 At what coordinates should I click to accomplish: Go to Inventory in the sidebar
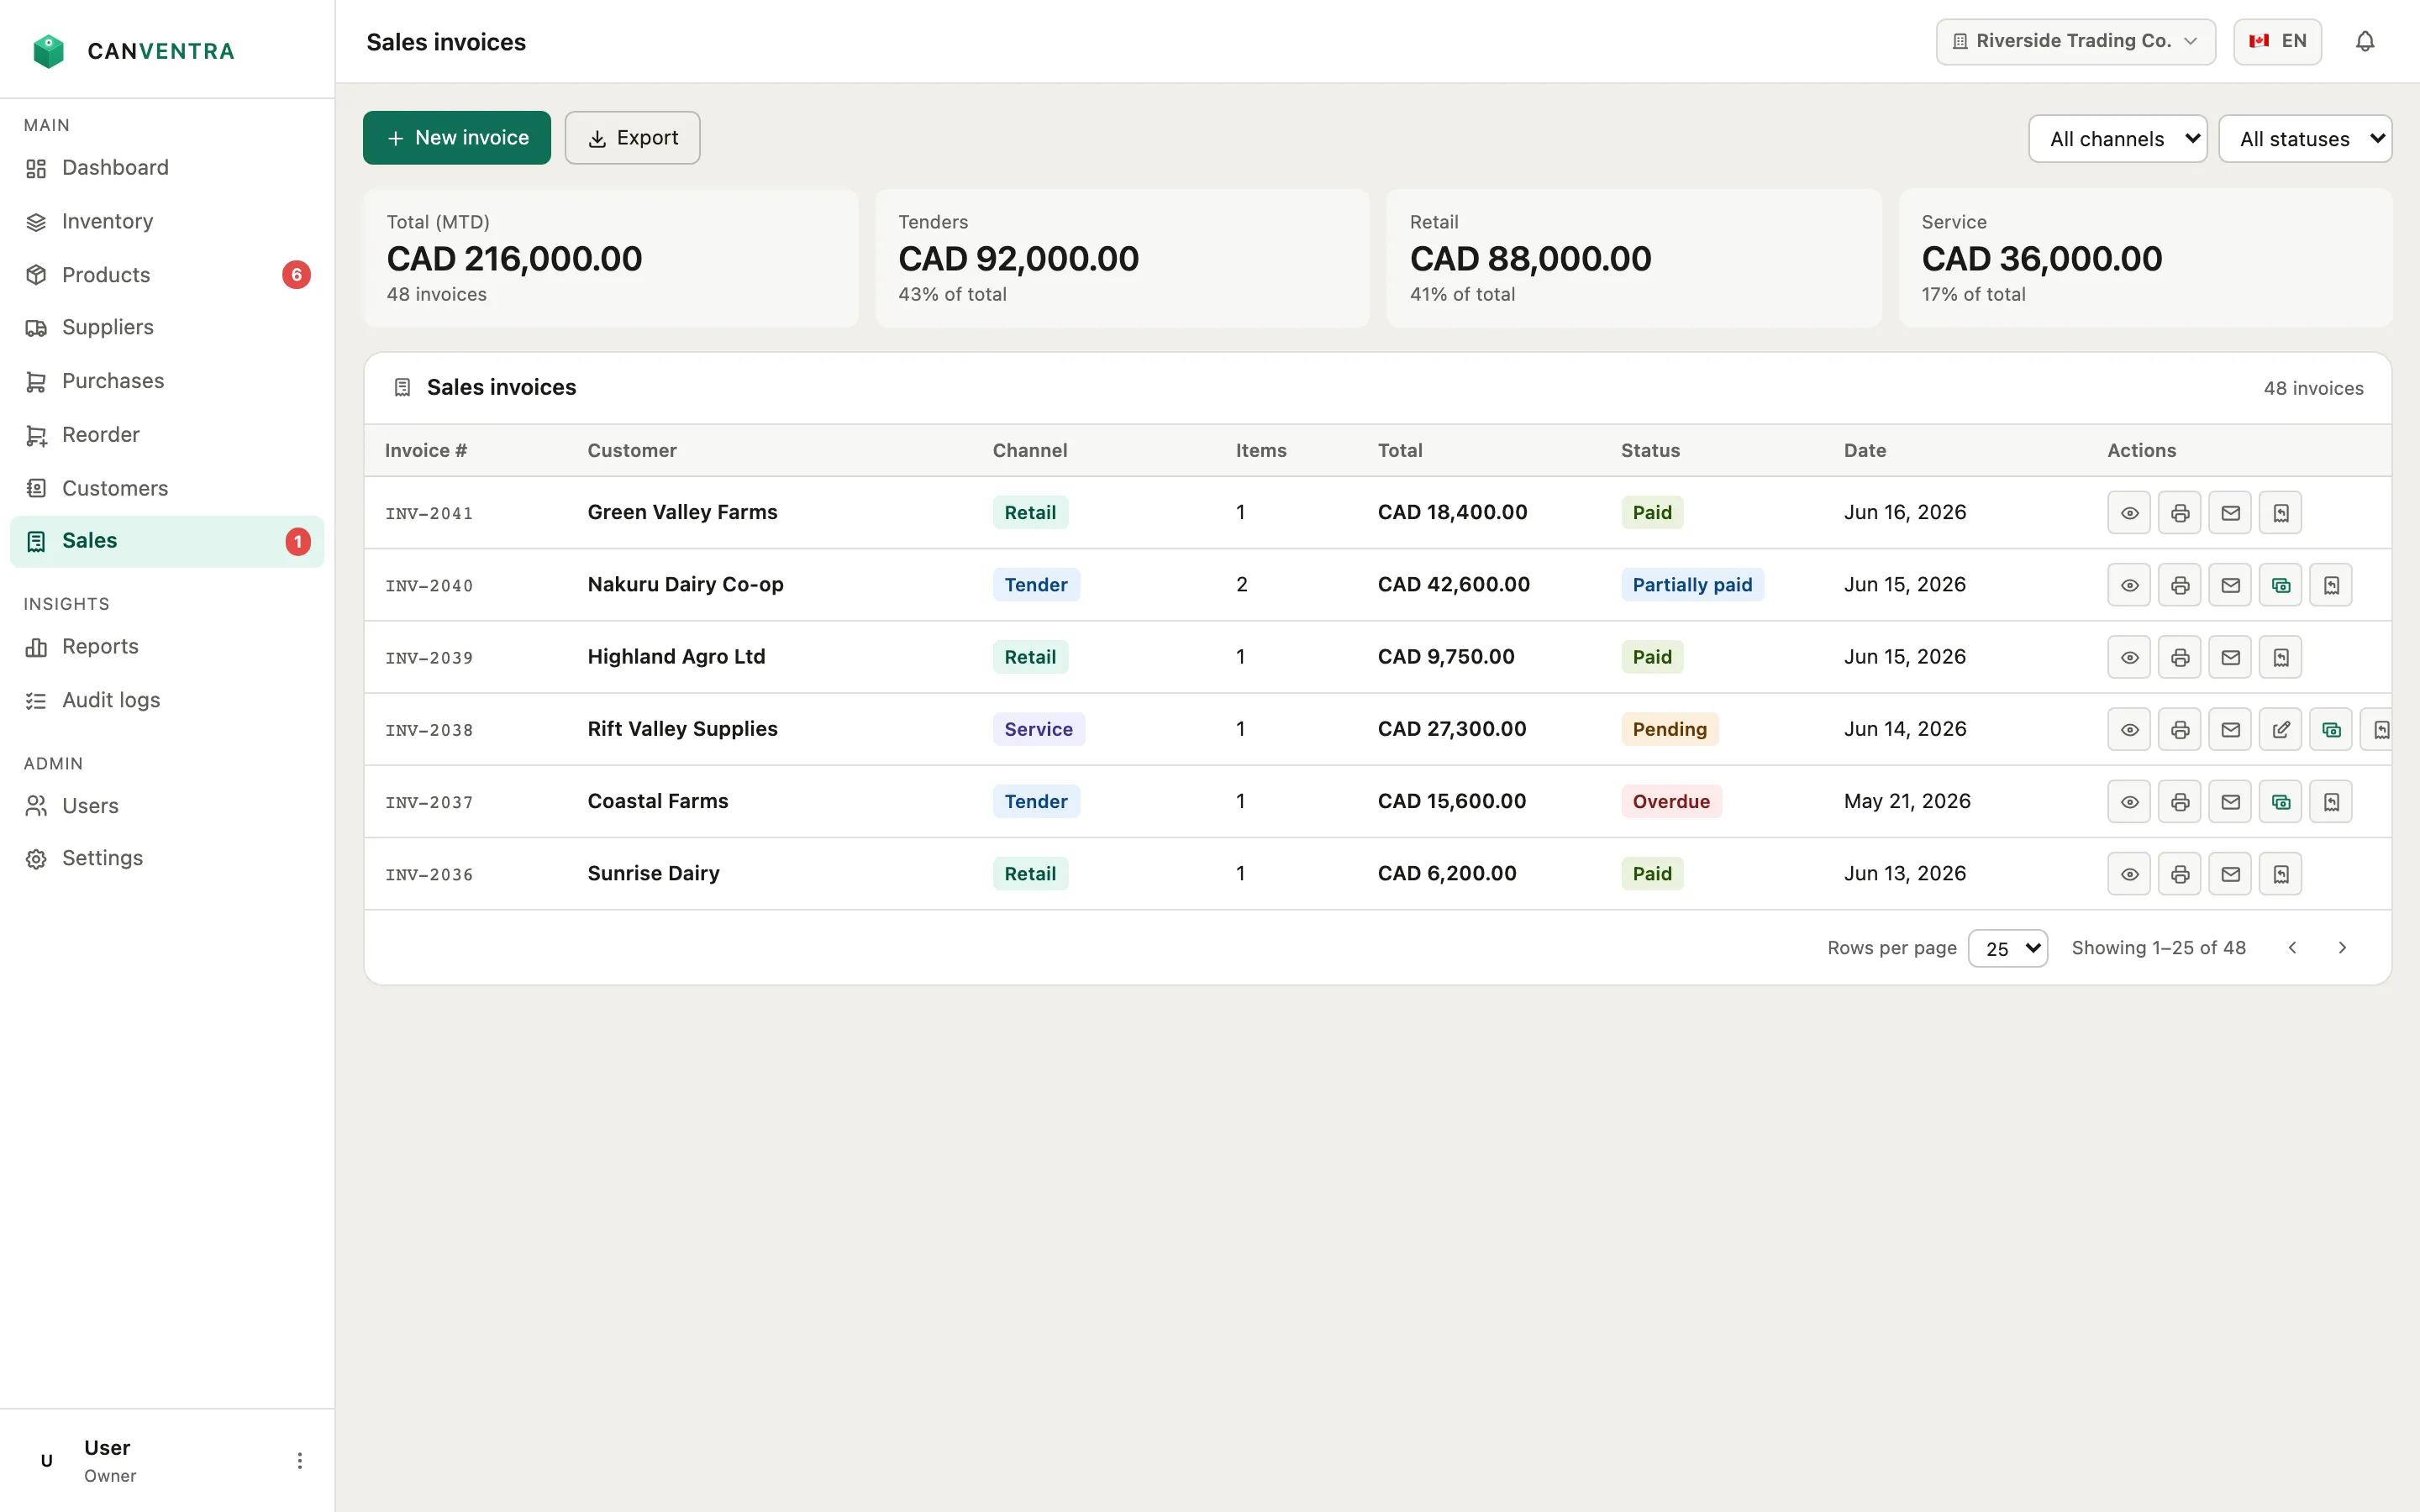pyautogui.click(x=167, y=221)
